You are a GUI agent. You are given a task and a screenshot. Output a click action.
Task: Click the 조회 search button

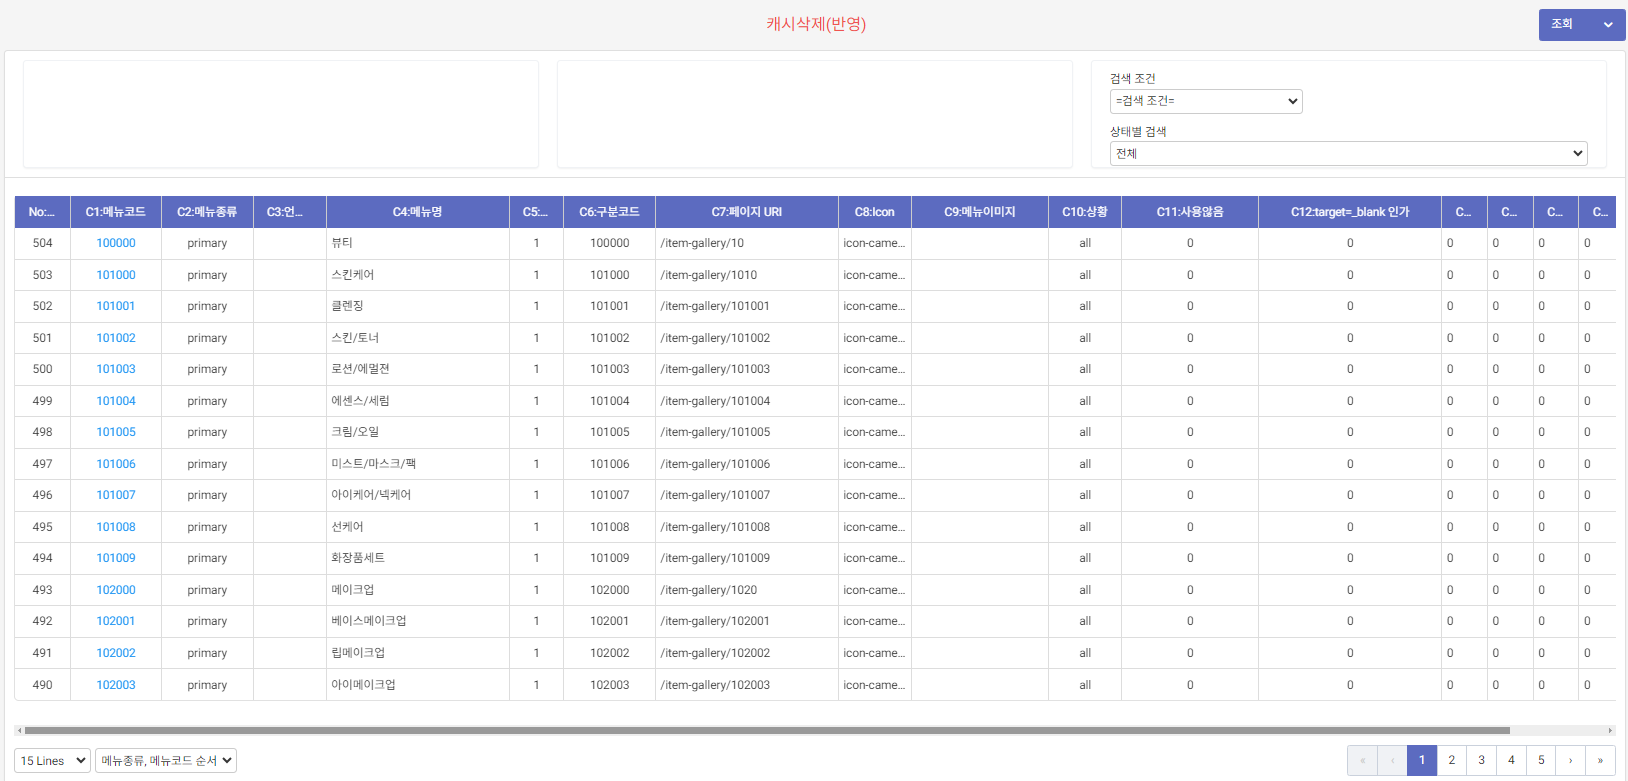click(1563, 24)
